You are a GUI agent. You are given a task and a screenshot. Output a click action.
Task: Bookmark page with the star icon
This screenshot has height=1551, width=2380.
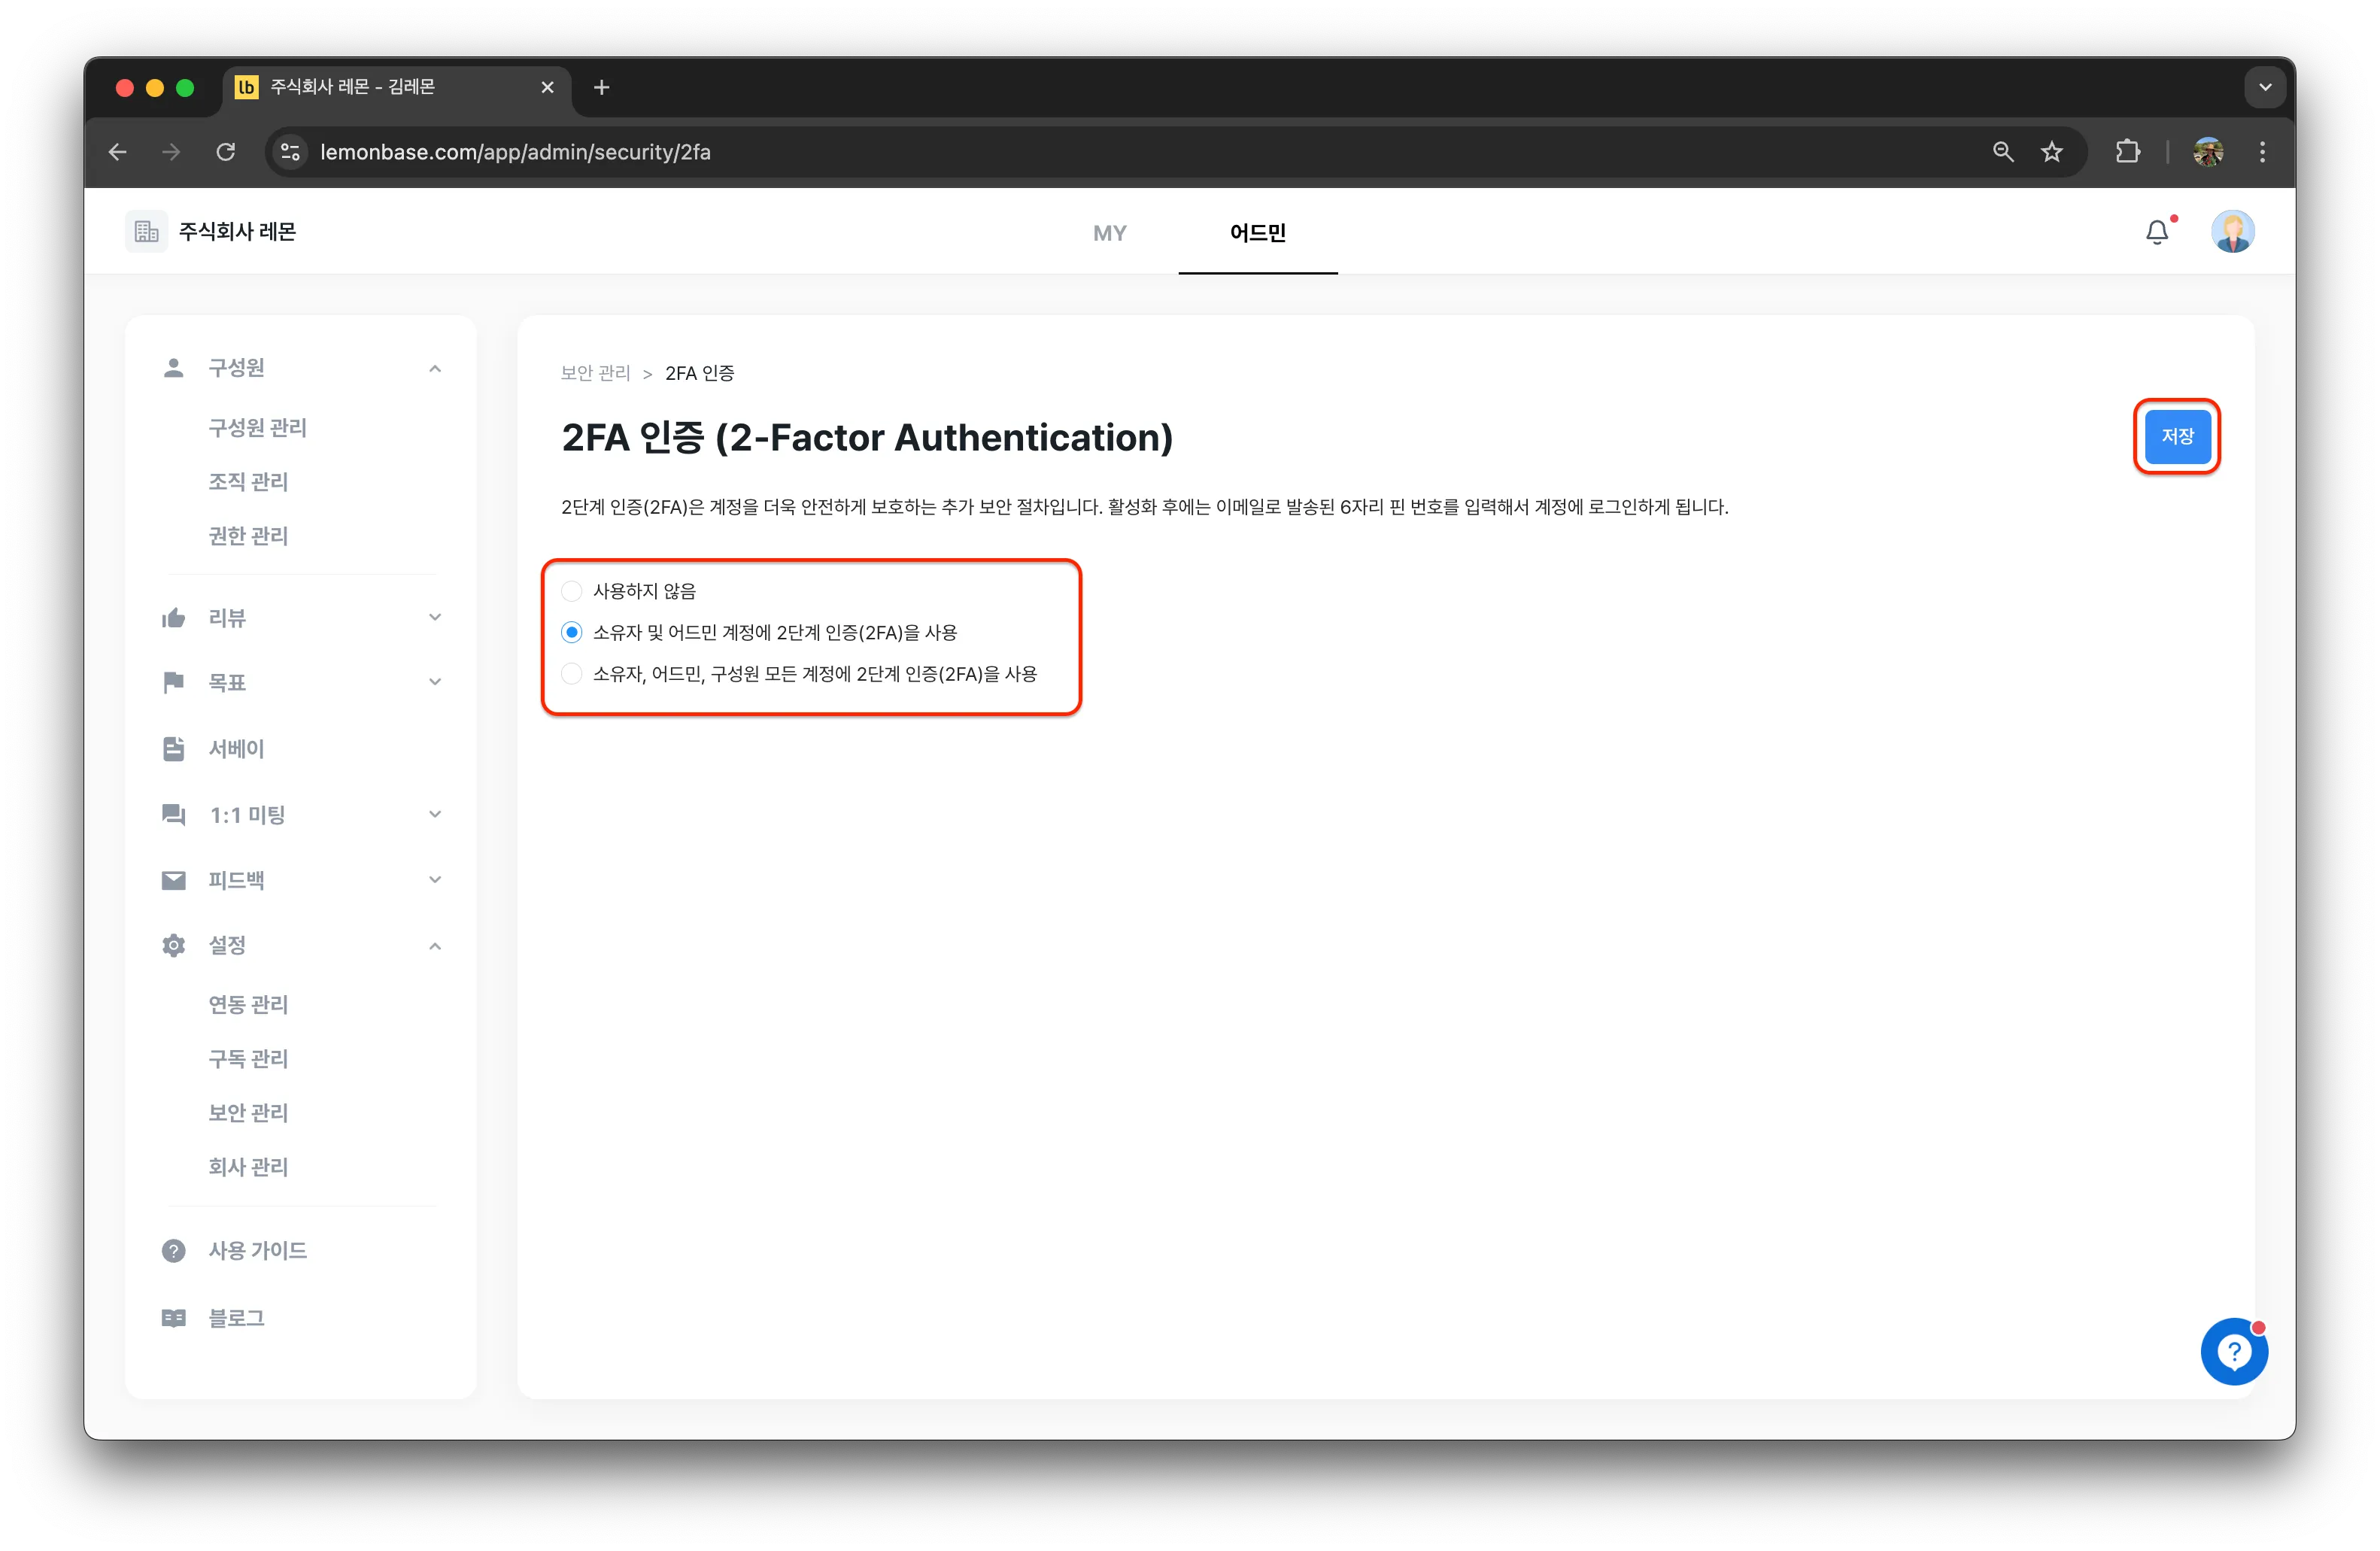tap(2052, 152)
